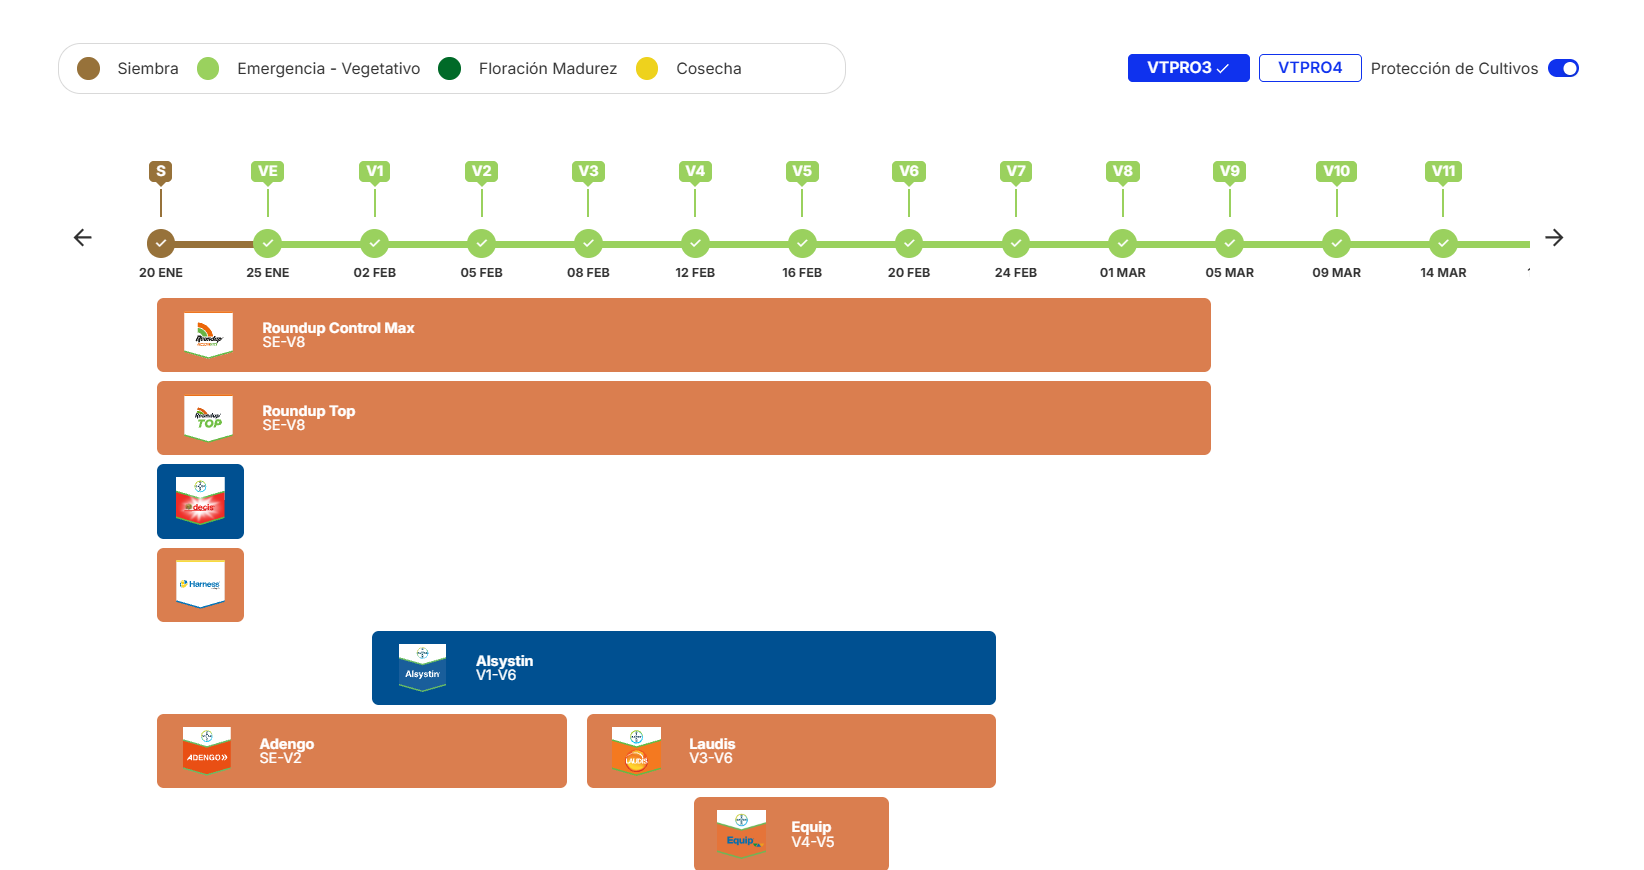
Task: Open the Harness product tile
Action: tap(200, 585)
